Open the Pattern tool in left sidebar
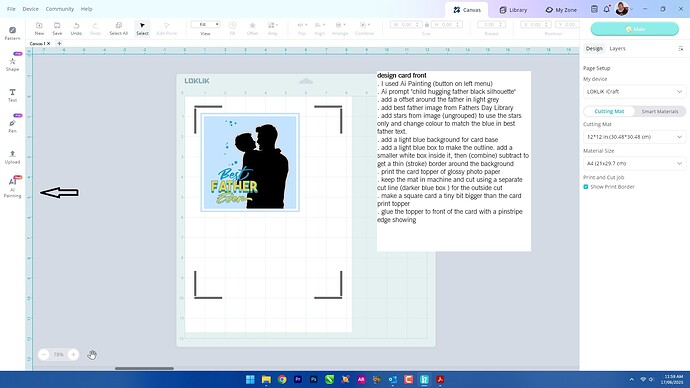 click(x=12, y=33)
